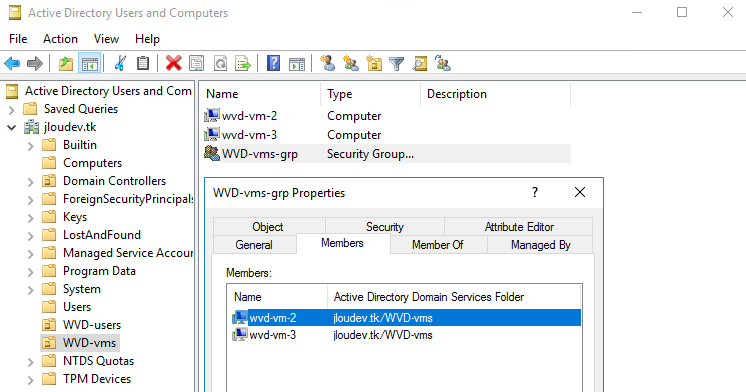Collapse the jloudev.tk domain node
This screenshot has height=392, width=746.
(x=11, y=127)
